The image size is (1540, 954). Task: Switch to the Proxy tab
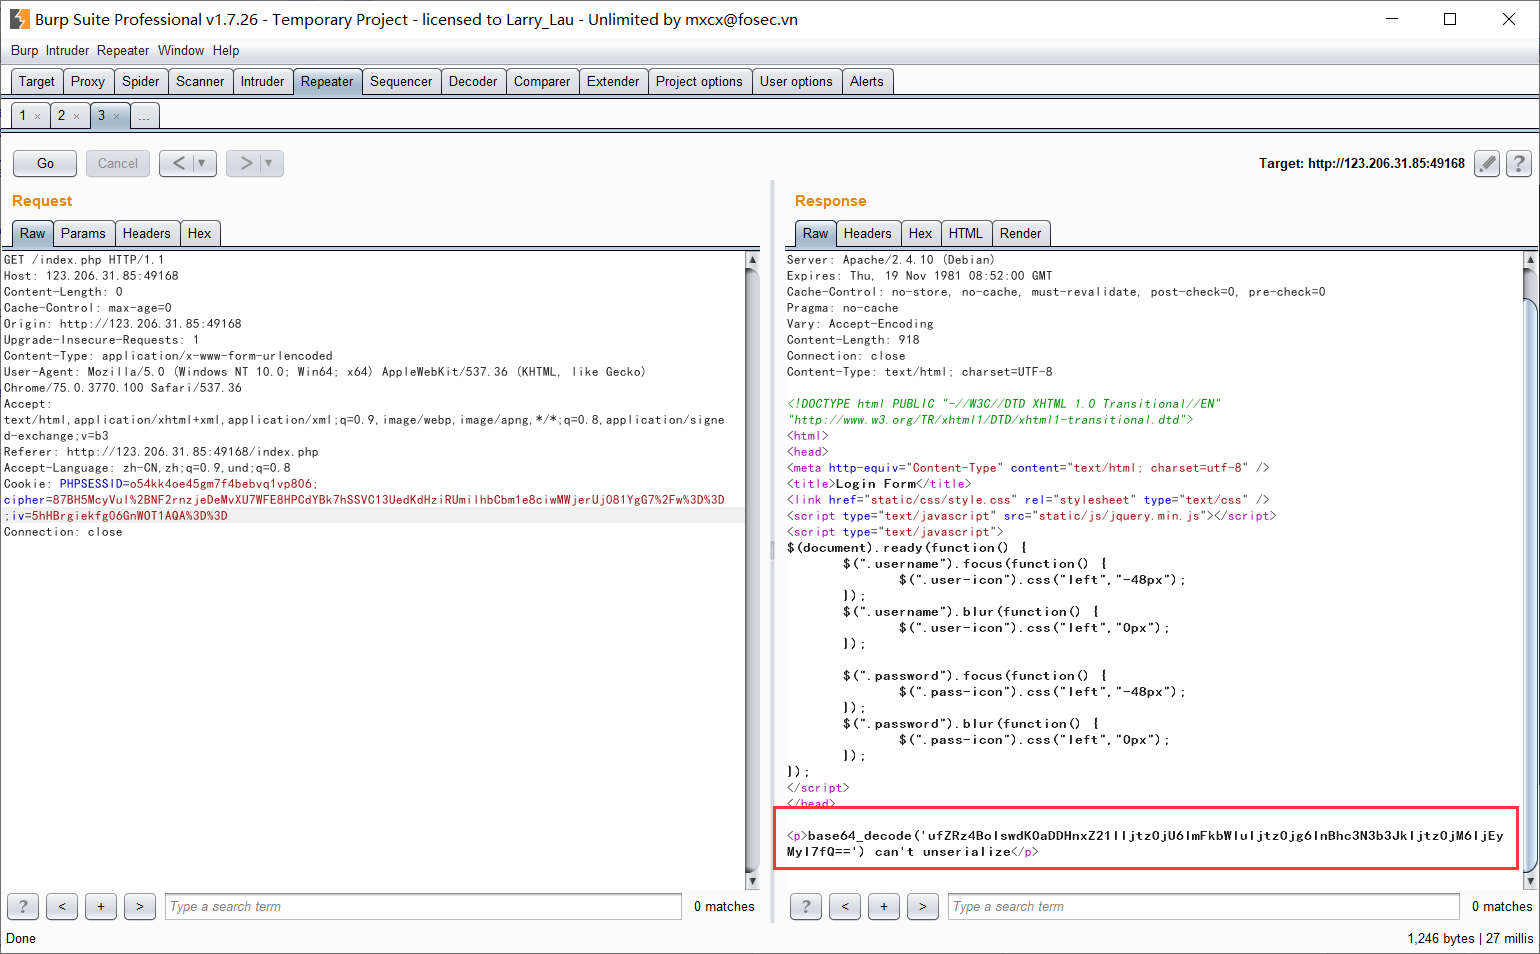click(x=88, y=82)
